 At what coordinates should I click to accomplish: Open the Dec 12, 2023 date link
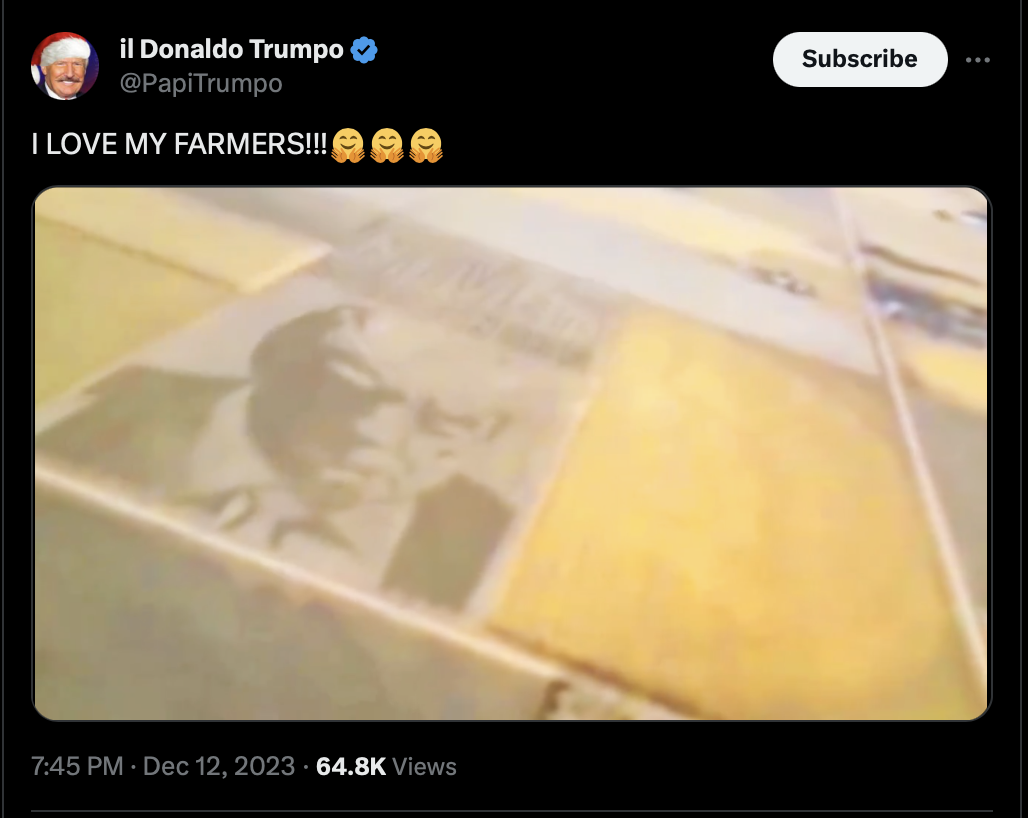[219, 766]
